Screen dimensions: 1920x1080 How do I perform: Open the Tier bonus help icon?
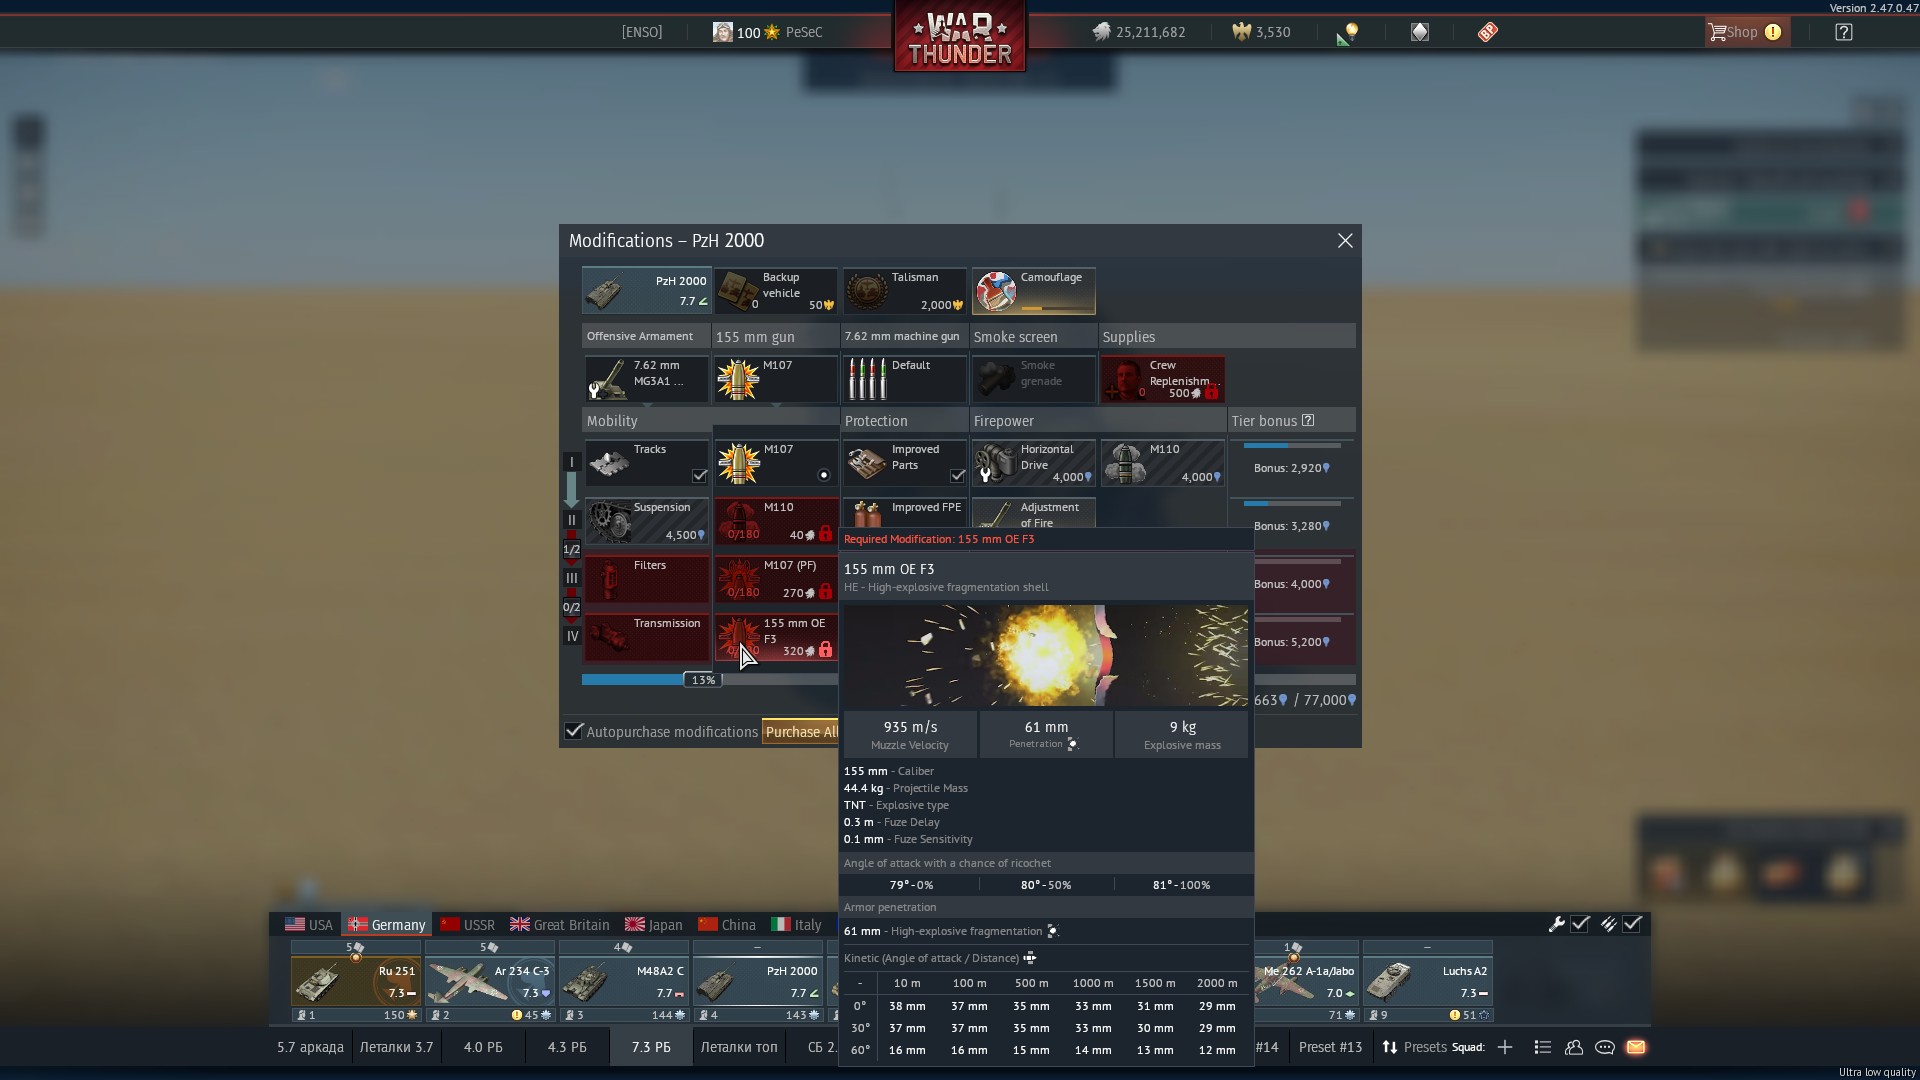(x=1308, y=421)
